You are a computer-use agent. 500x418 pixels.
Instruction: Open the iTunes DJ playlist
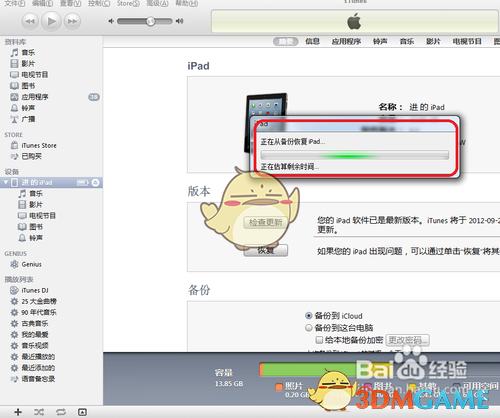tap(35, 290)
